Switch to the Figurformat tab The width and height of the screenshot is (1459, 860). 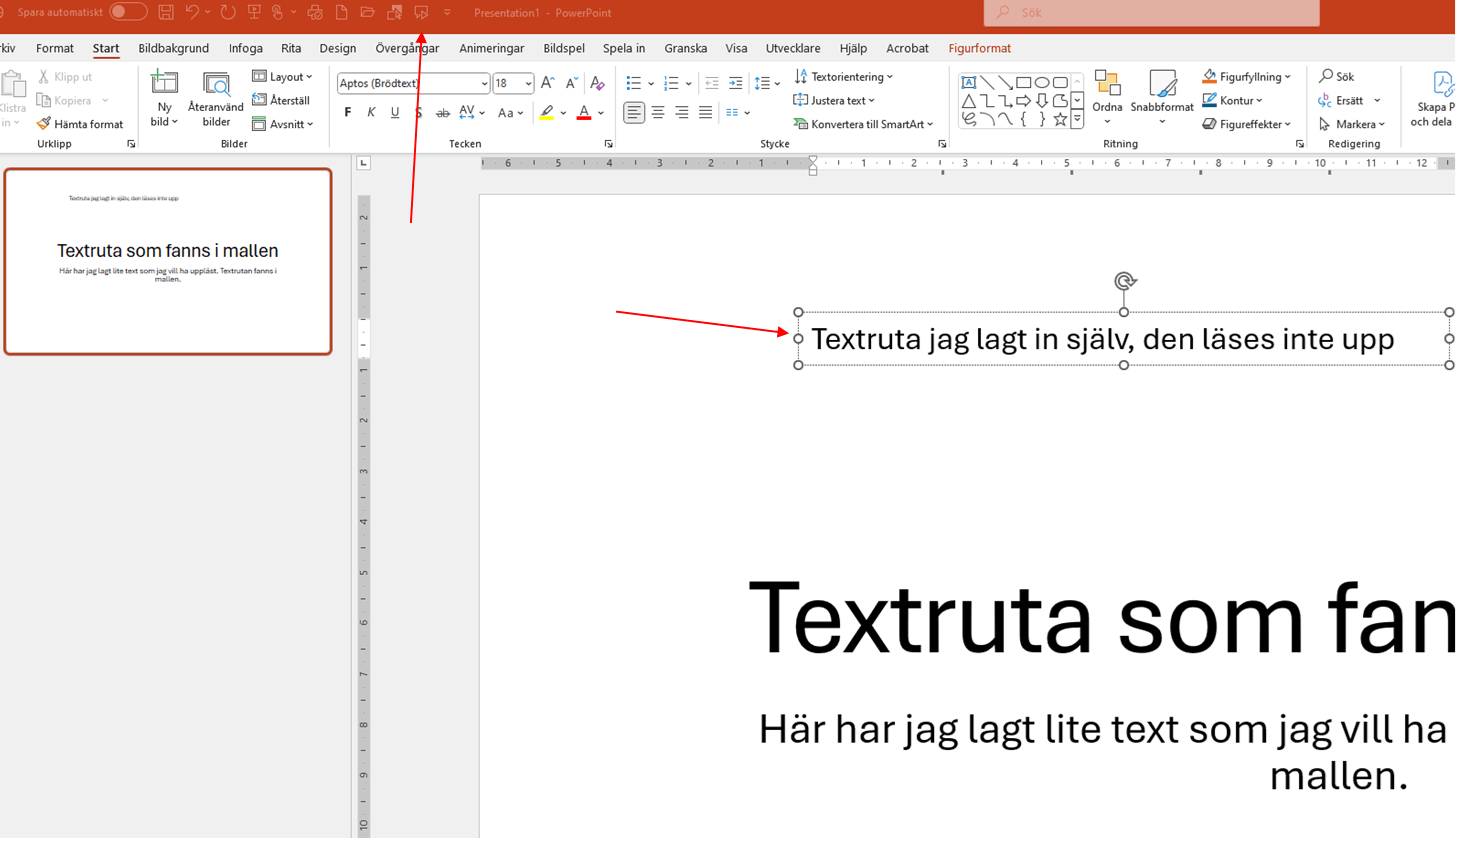(979, 48)
